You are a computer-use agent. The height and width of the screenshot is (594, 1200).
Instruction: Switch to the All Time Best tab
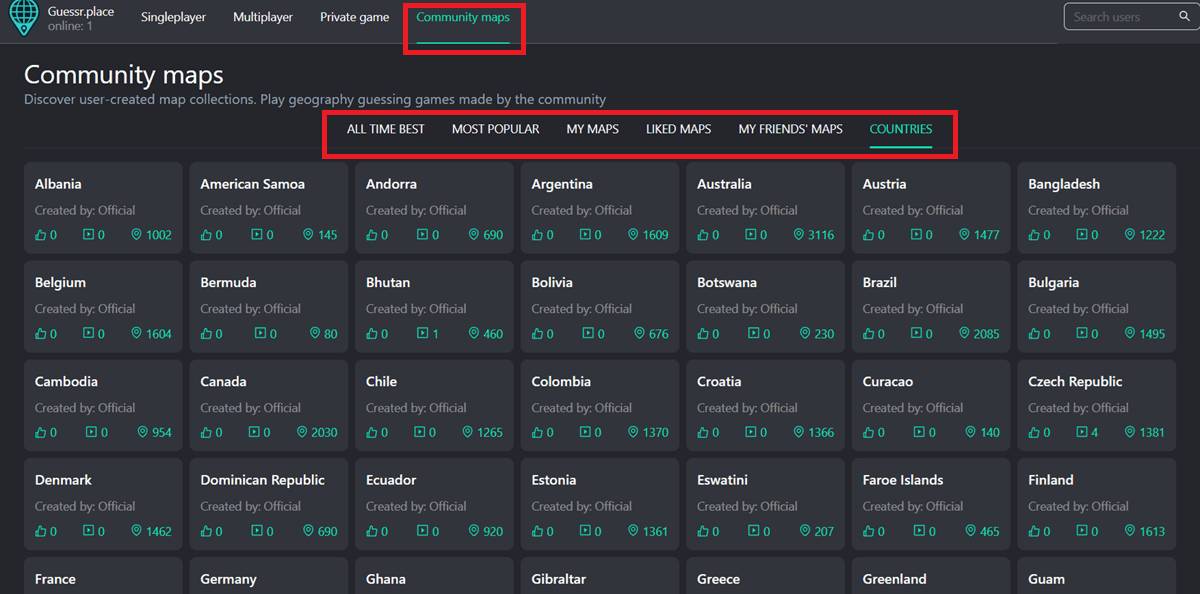(385, 129)
